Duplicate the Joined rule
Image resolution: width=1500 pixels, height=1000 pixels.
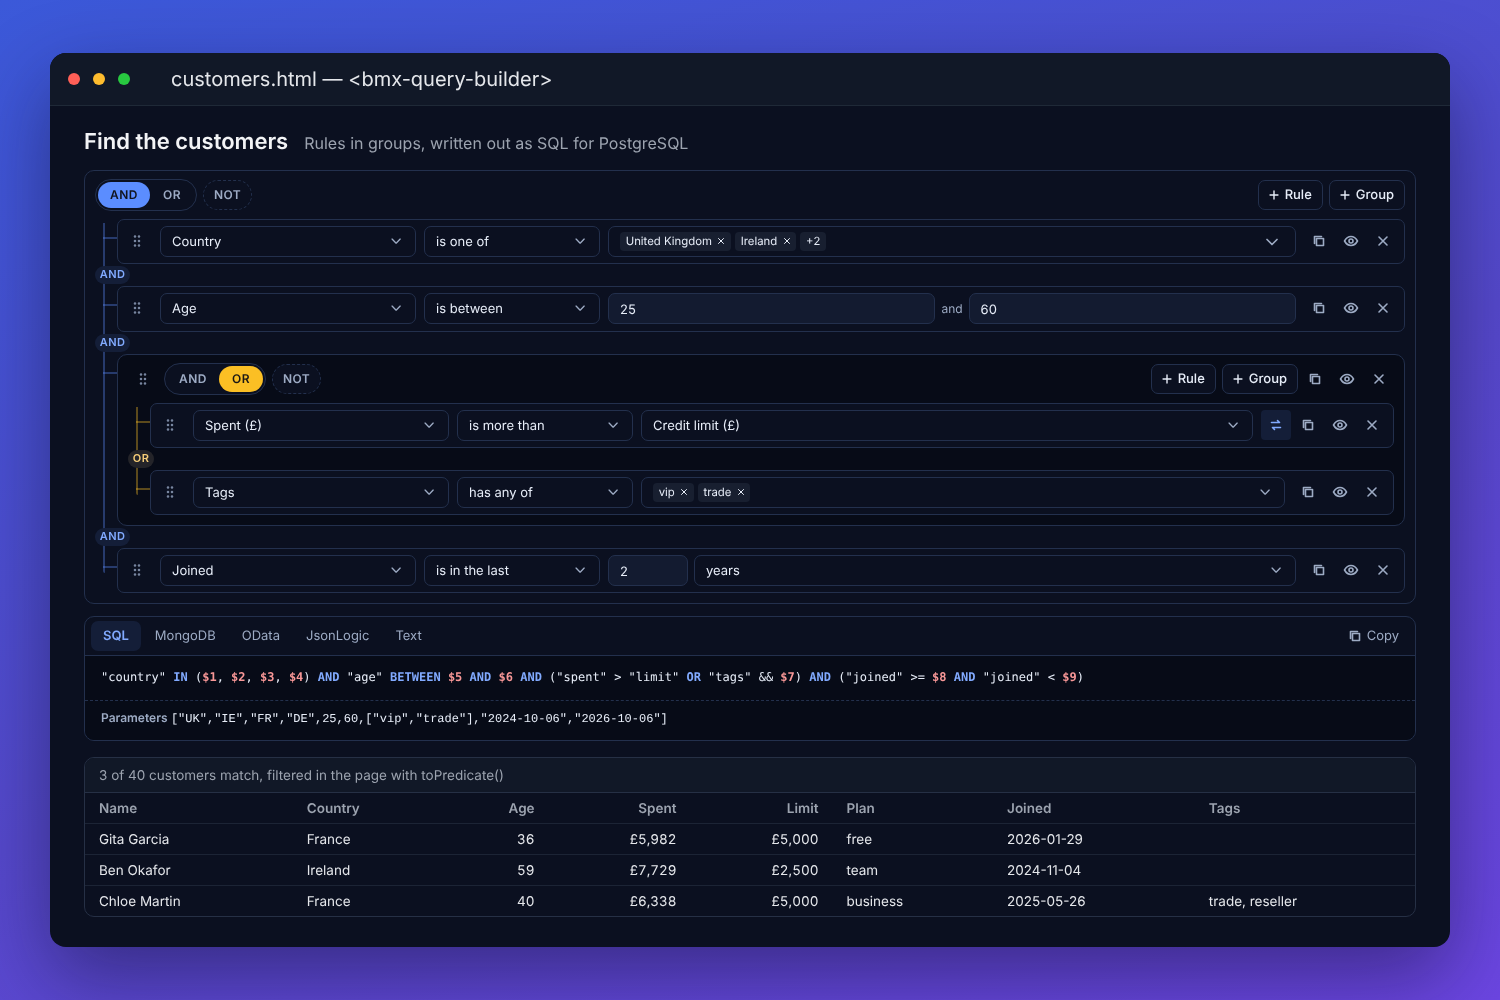click(x=1319, y=570)
